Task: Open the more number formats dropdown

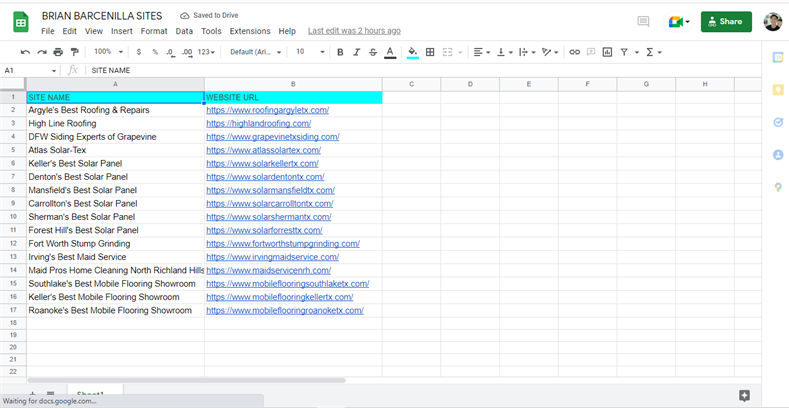Action: 206,52
